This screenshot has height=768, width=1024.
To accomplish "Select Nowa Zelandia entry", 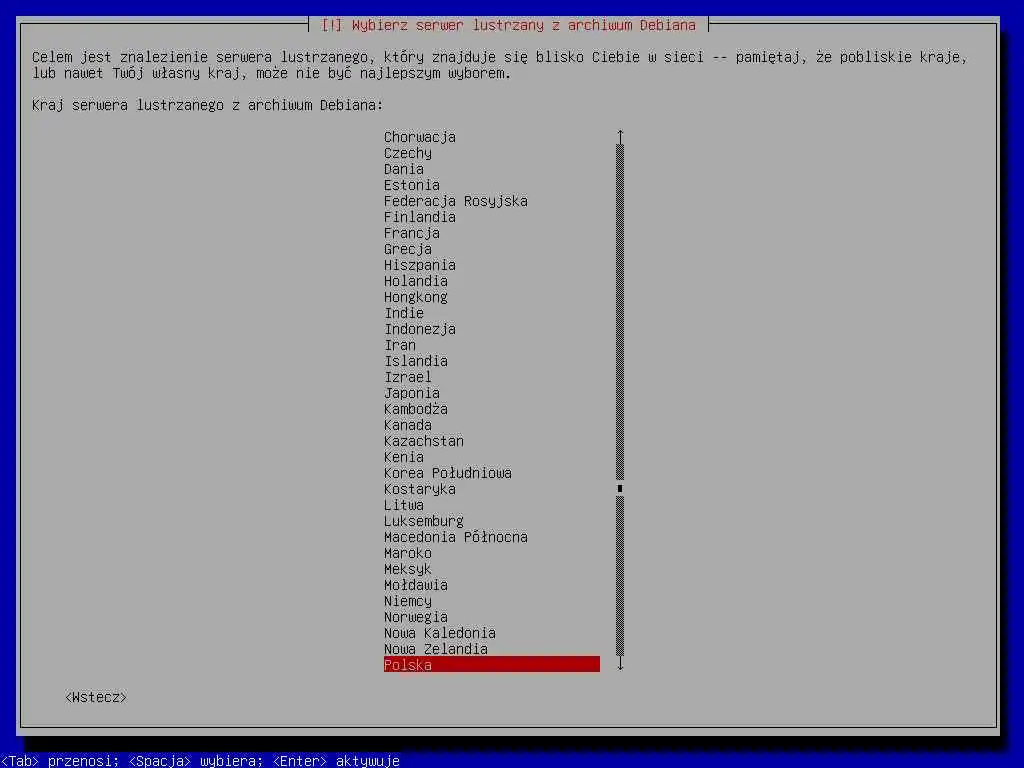I will point(436,649).
